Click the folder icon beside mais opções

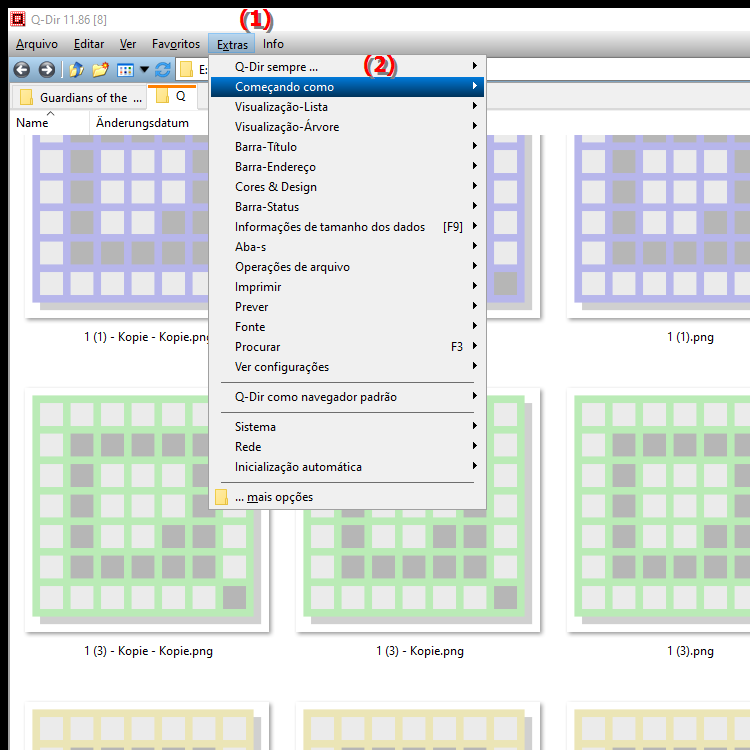[221, 497]
